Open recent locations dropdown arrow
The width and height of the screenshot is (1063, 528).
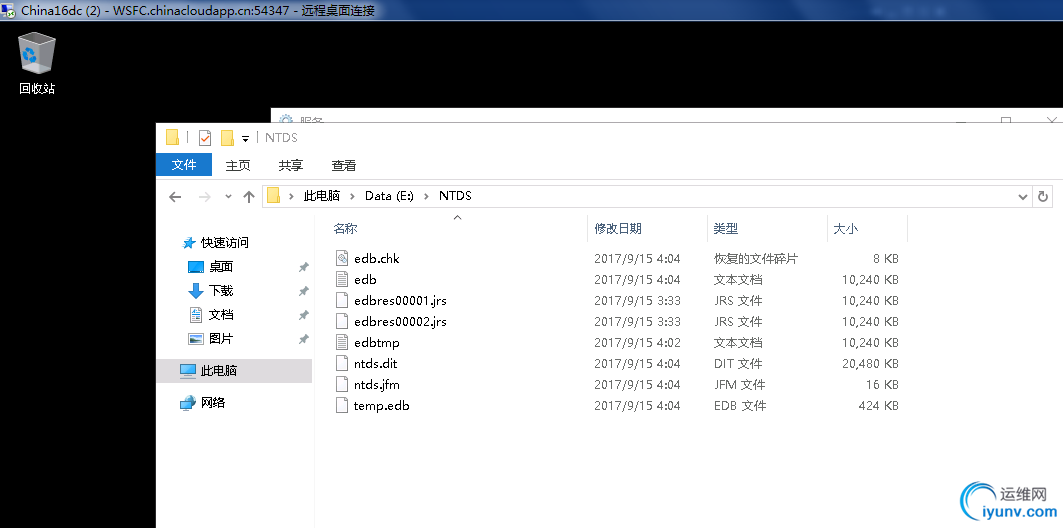(x=228, y=197)
